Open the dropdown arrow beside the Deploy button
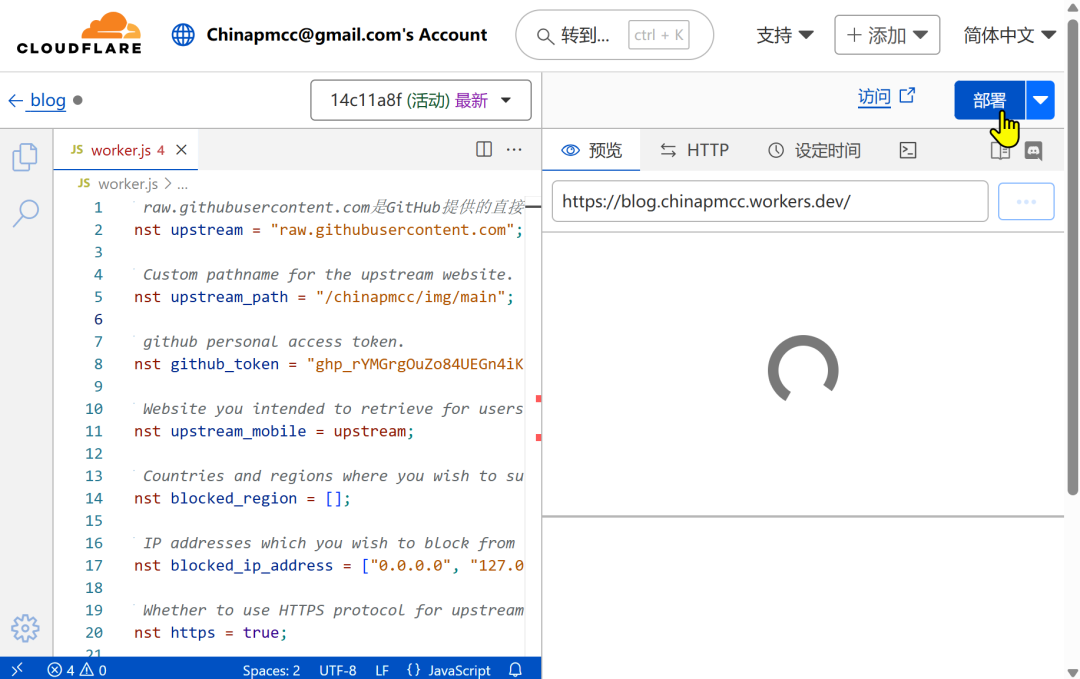 click(1041, 100)
